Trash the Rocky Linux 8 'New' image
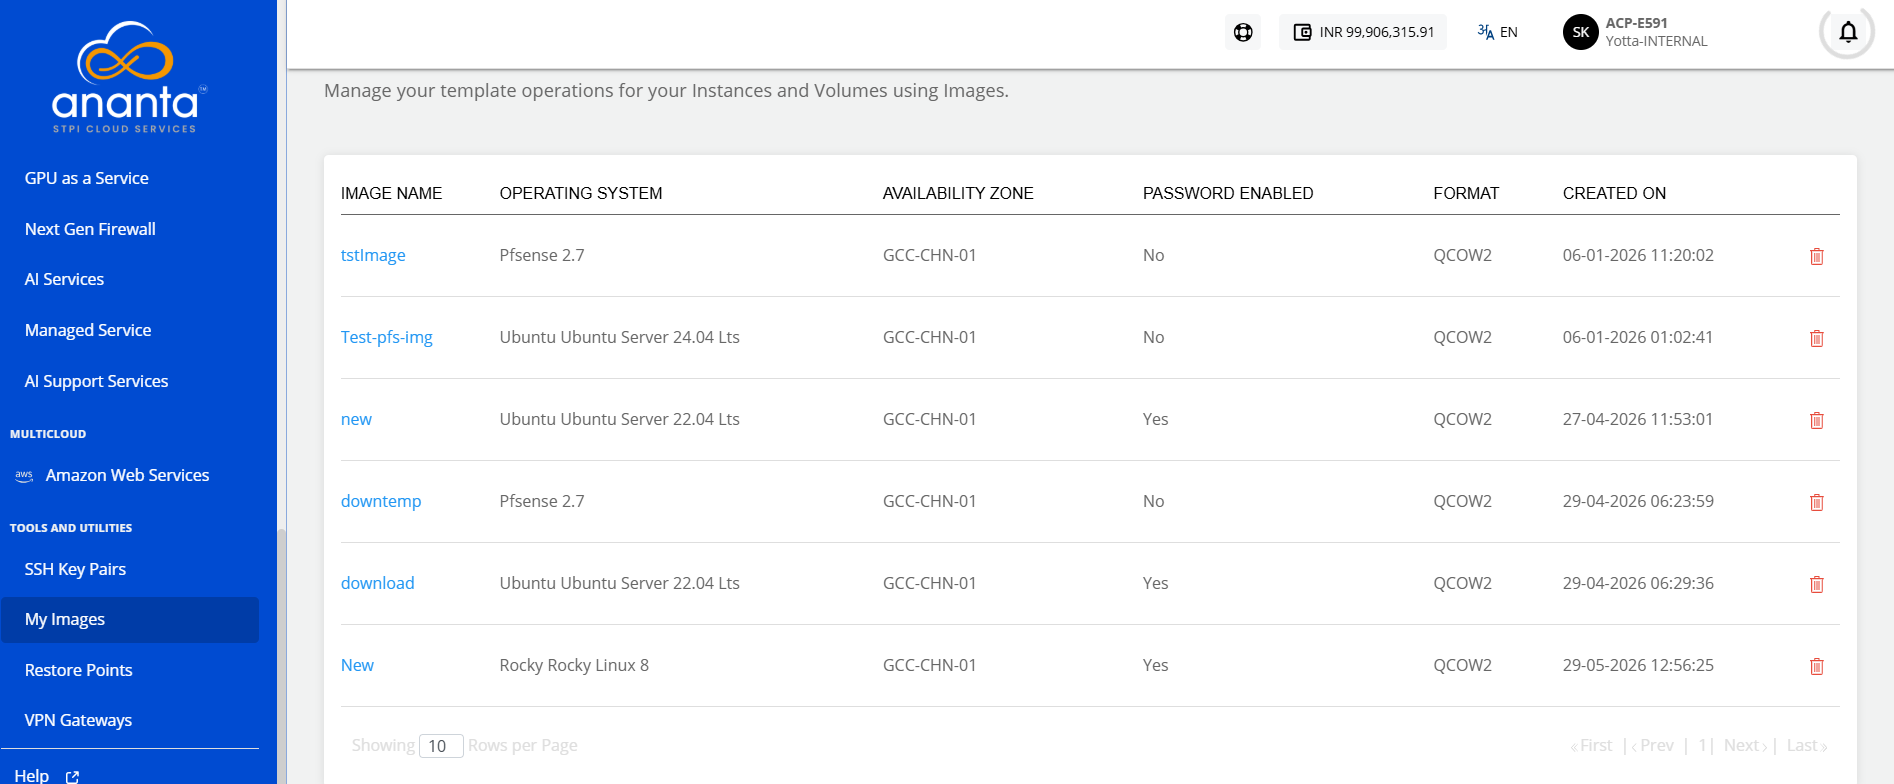 [x=1817, y=666]
